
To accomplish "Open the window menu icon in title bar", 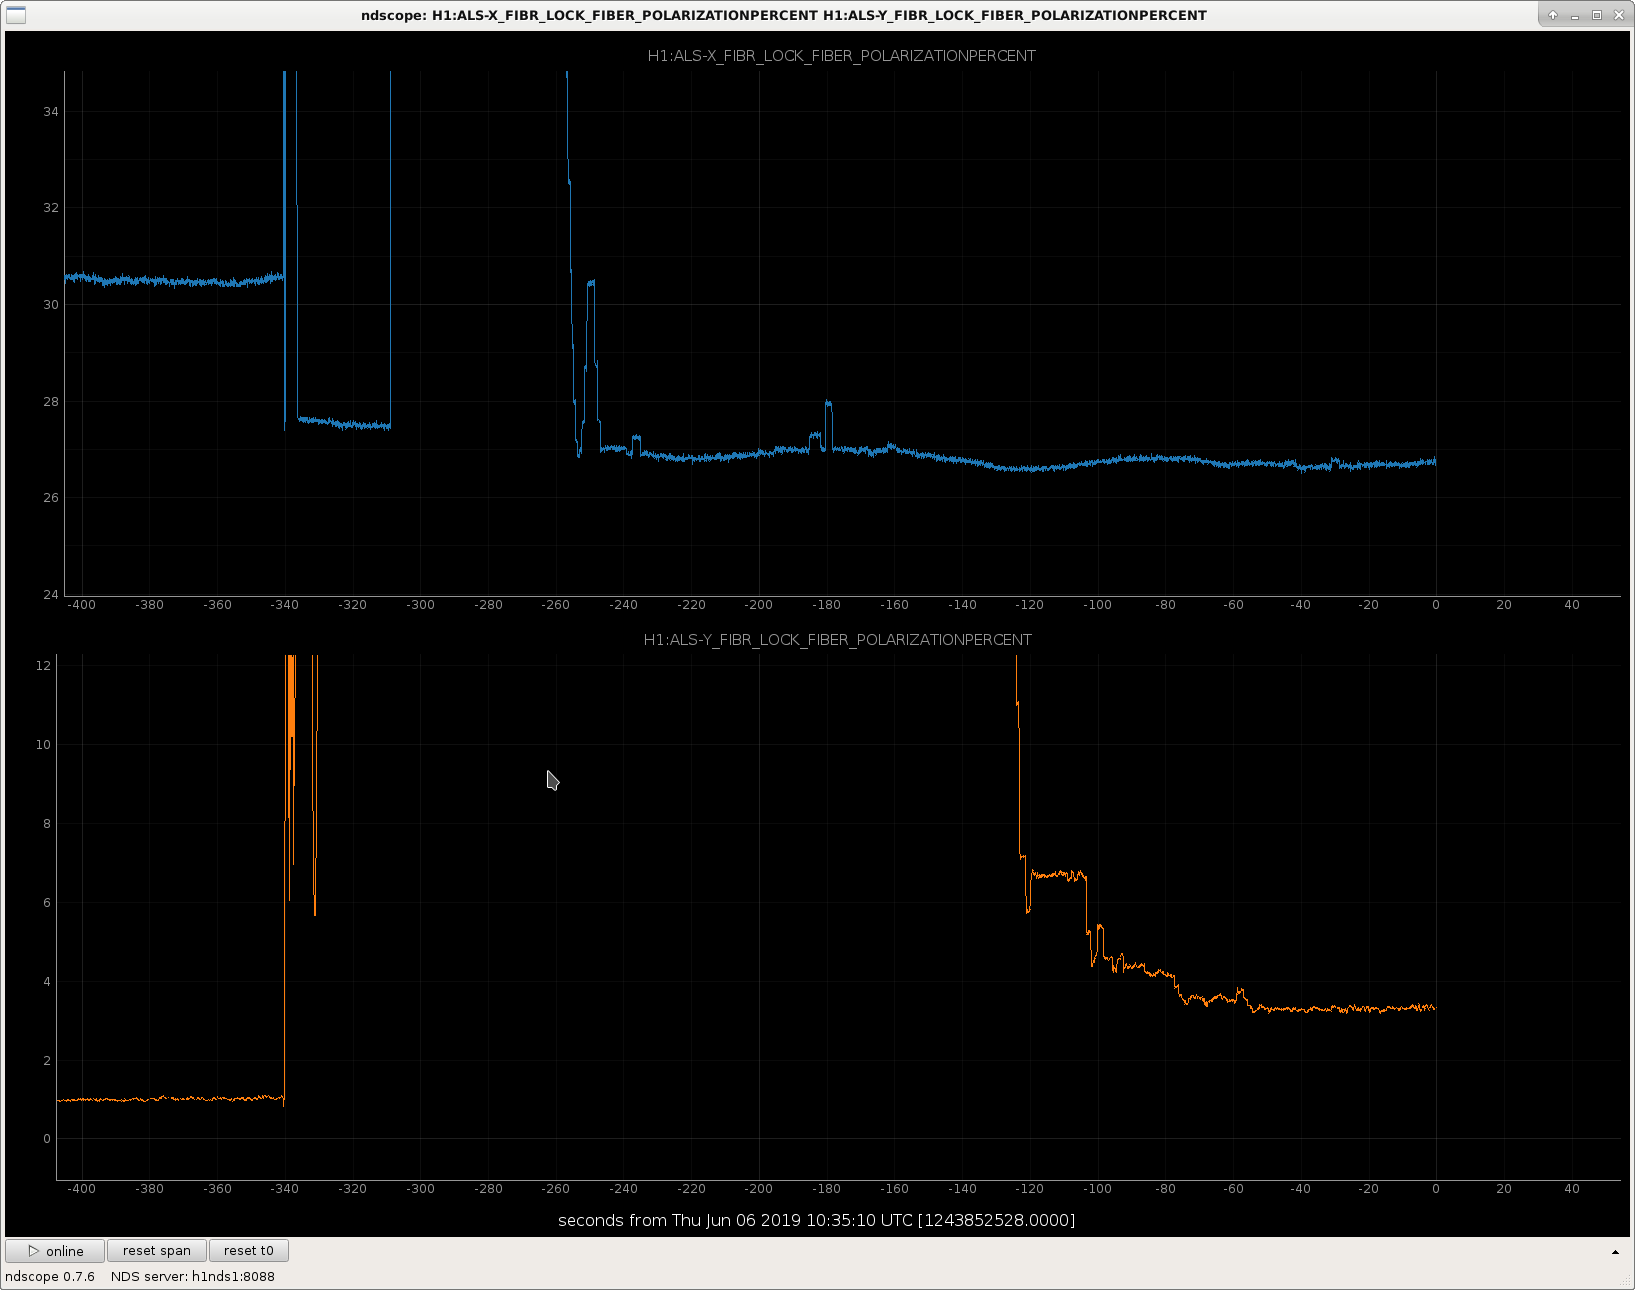I will coord(16,15).
